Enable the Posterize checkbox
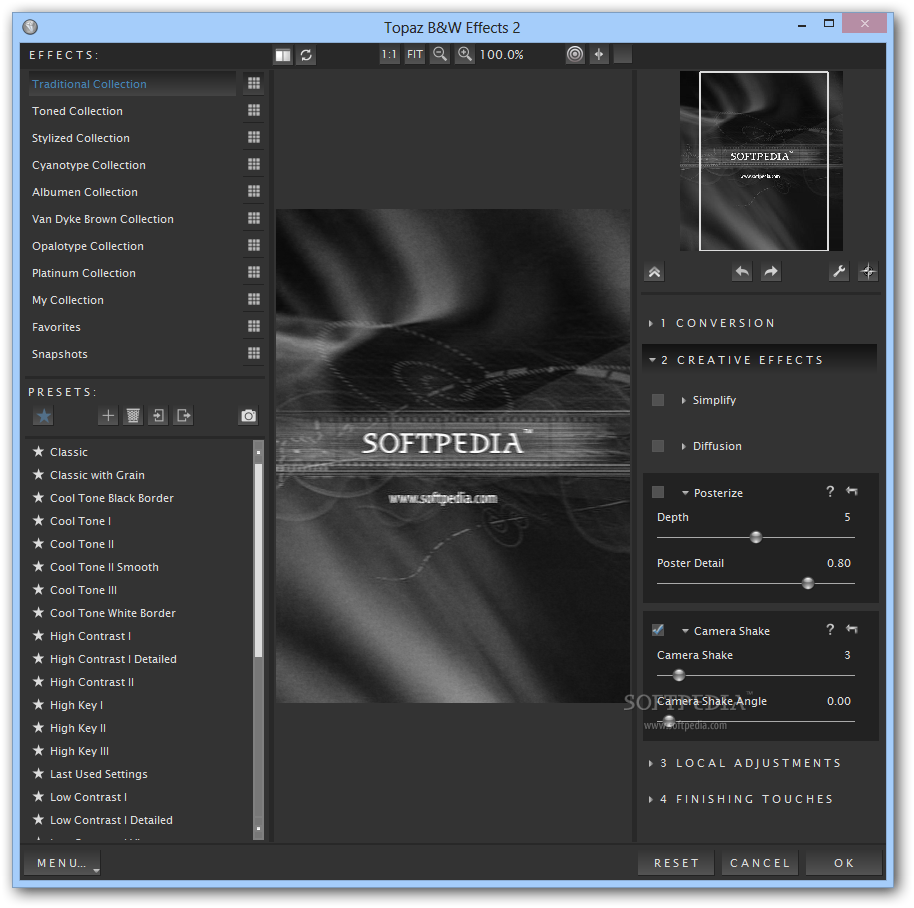914x908 pixels. click(x=658, y=492)
